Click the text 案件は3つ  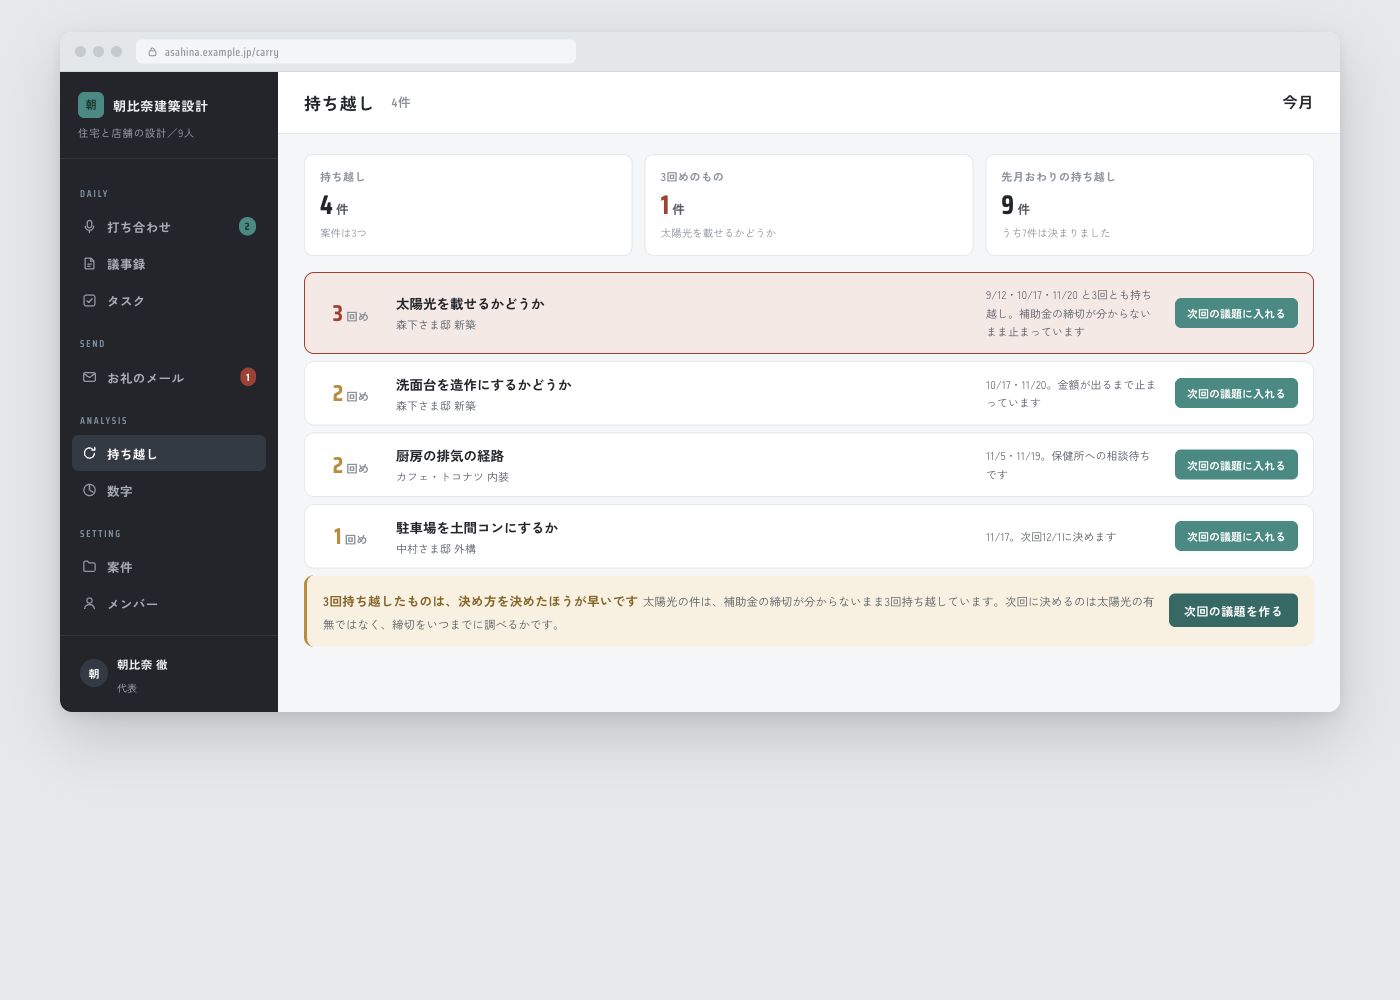click(343, 233)
